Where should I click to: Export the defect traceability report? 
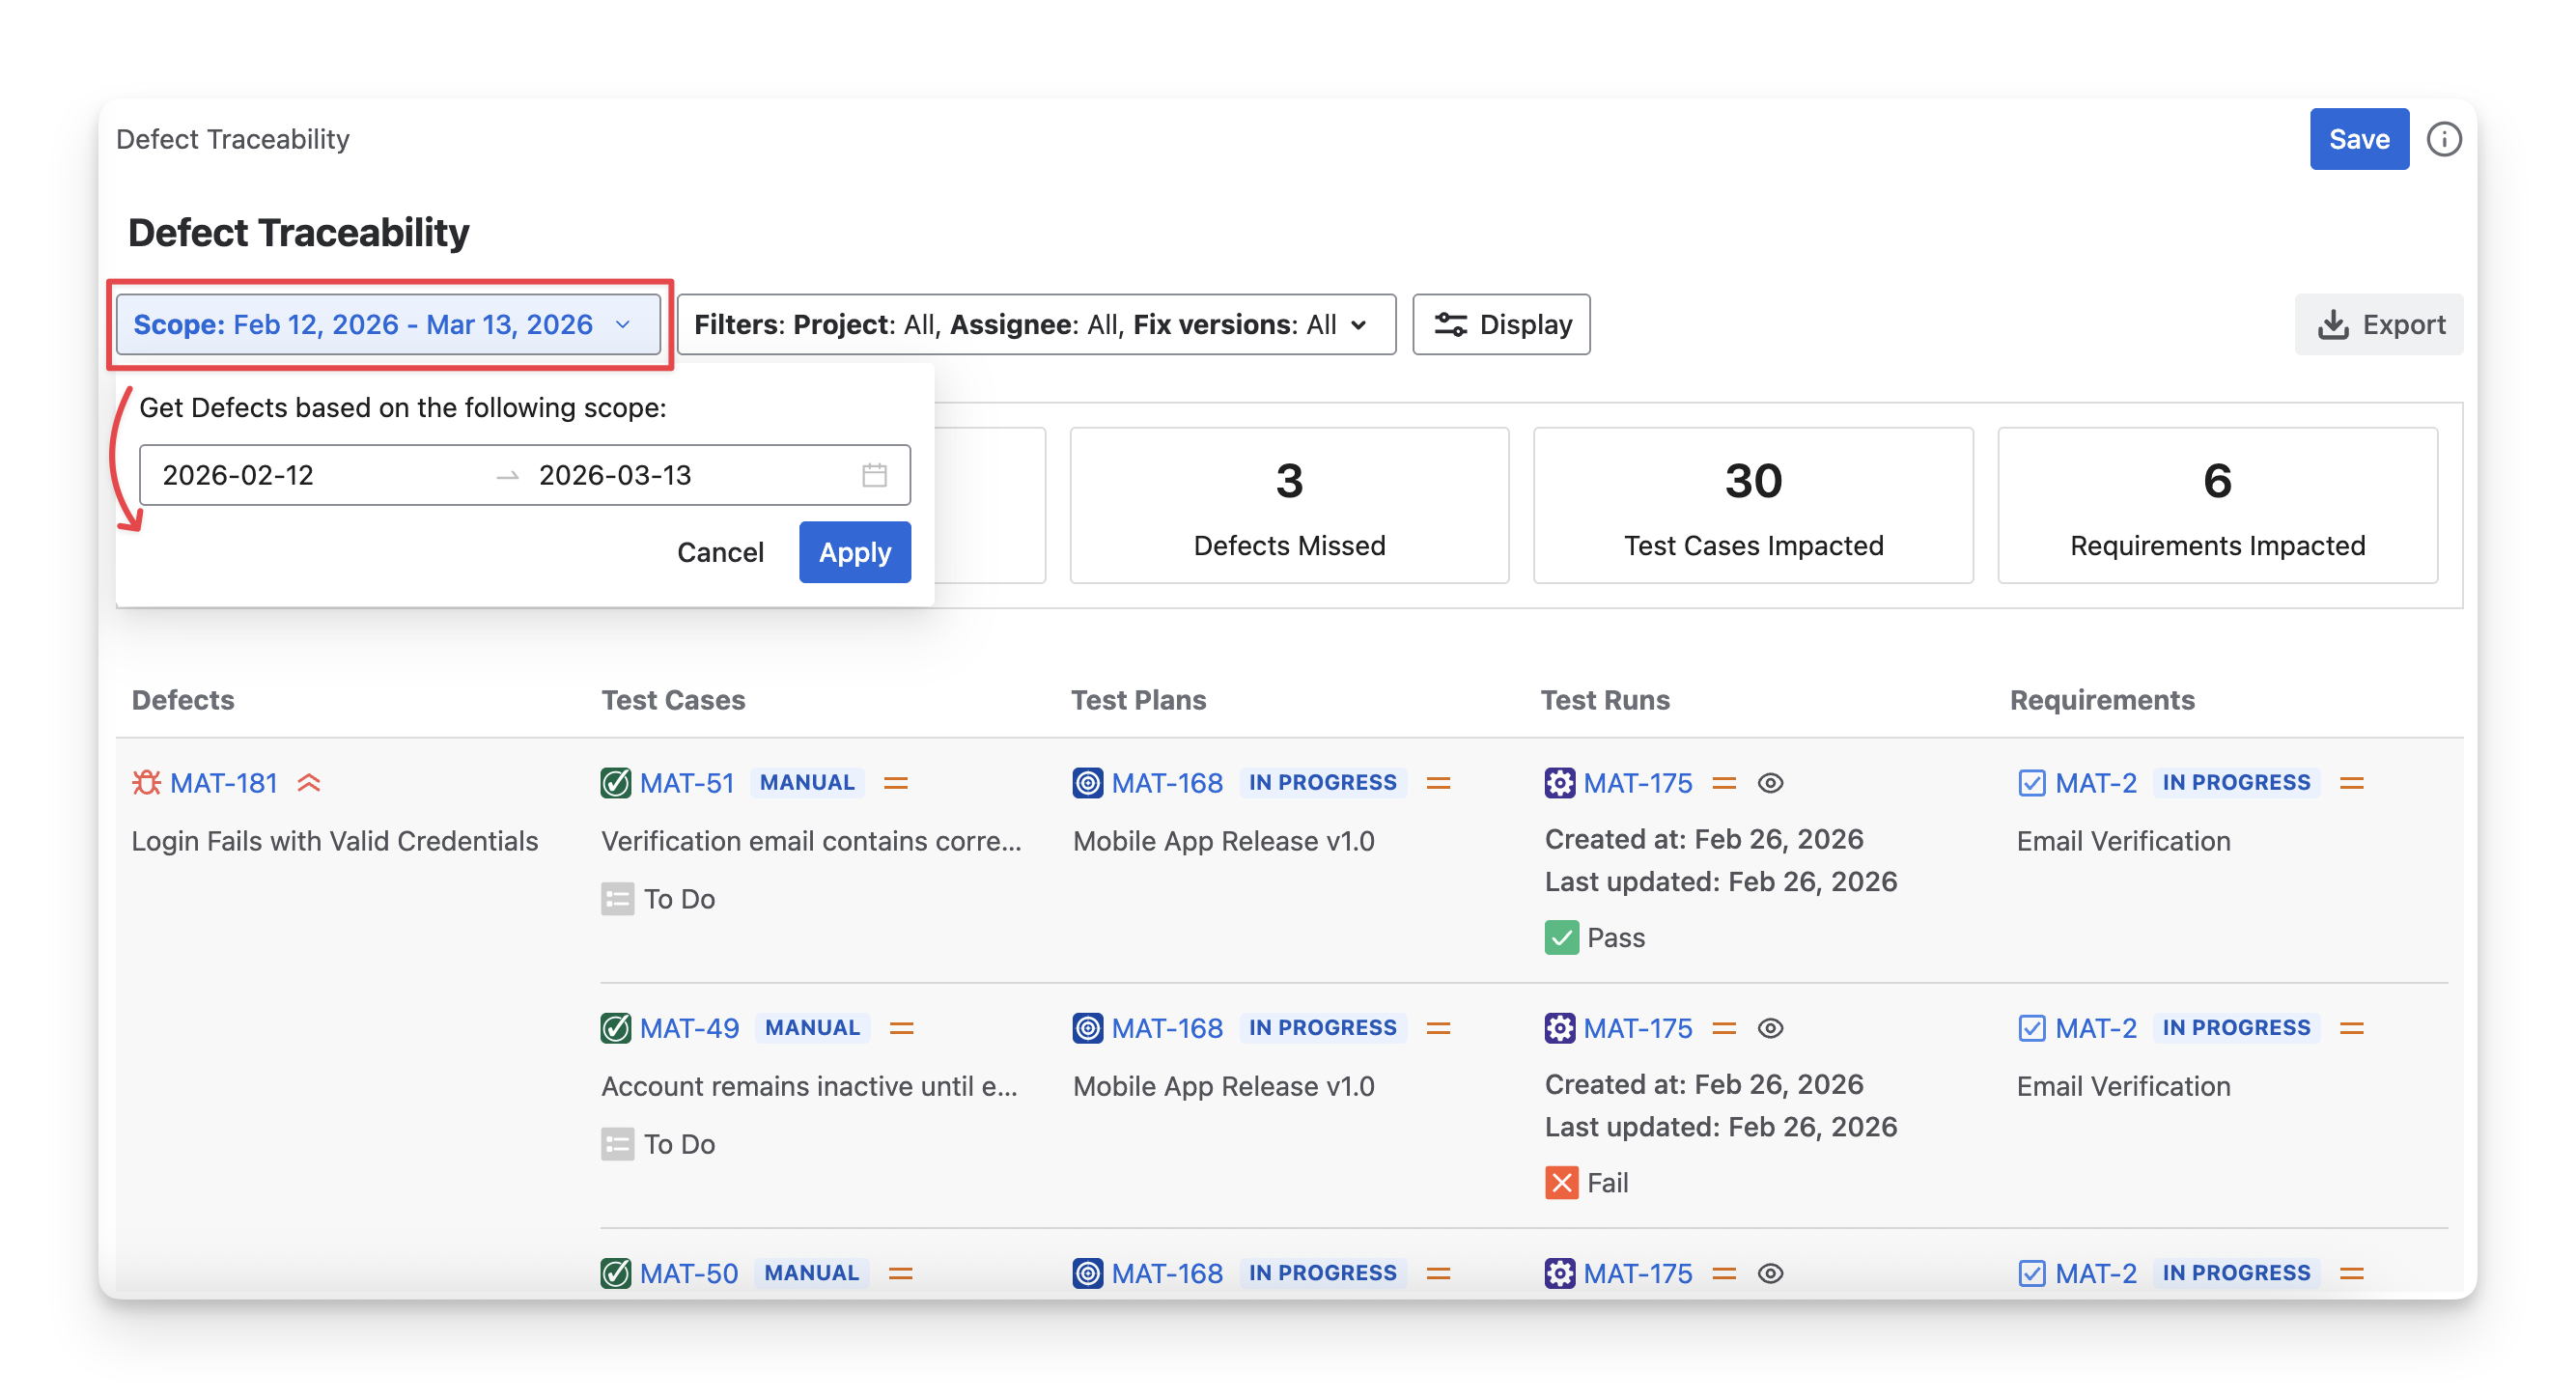coord(2379,324)
